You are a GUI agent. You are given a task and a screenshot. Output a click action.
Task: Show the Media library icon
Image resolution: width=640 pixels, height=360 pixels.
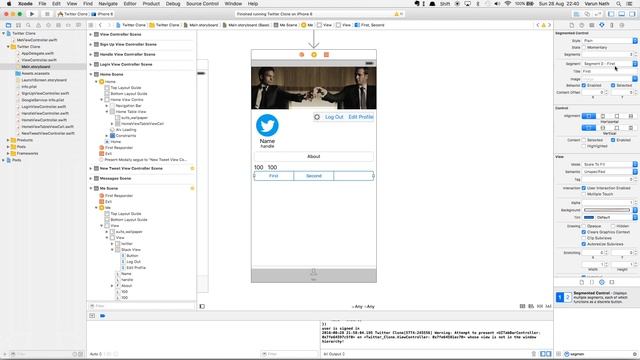click(x=611, y=282)
